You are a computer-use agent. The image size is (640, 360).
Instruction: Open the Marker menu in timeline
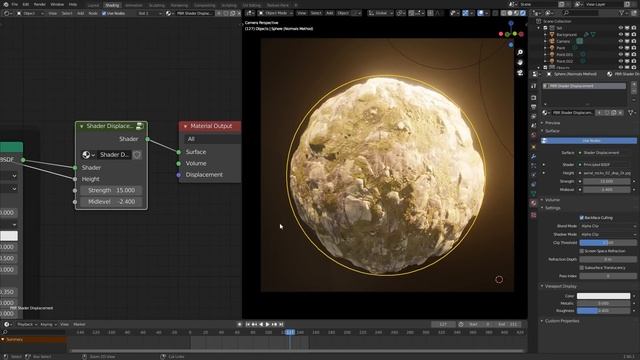tap(79, 324)
